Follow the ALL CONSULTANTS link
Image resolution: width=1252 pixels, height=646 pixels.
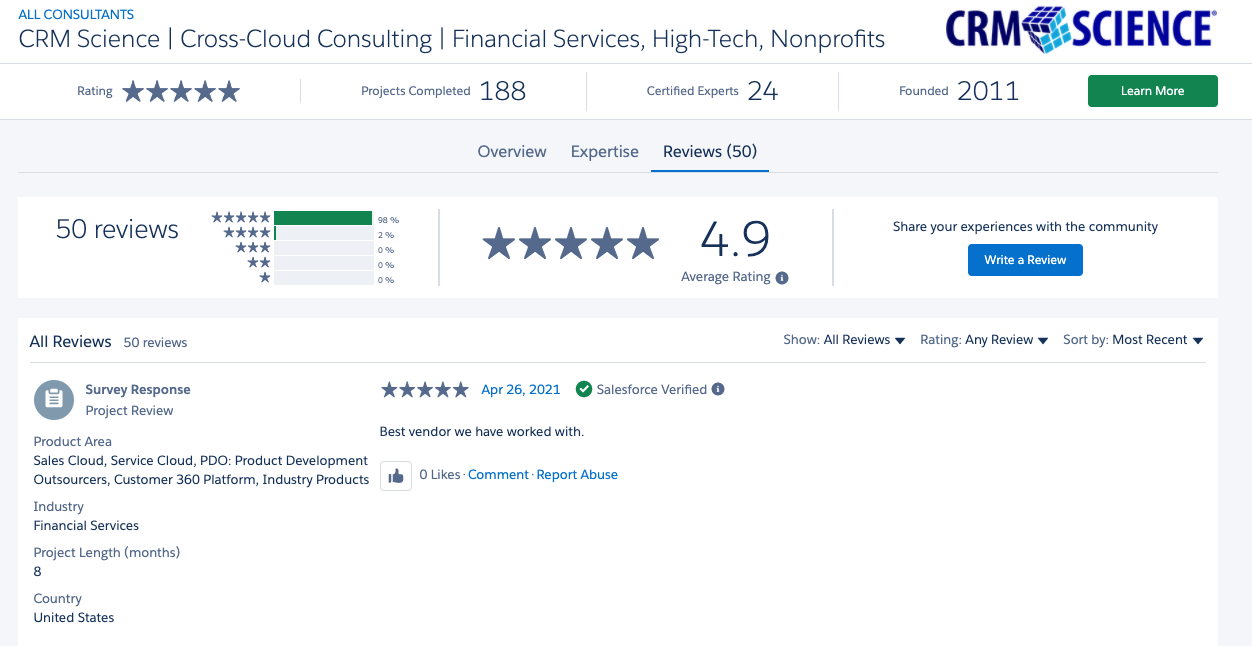76,15
